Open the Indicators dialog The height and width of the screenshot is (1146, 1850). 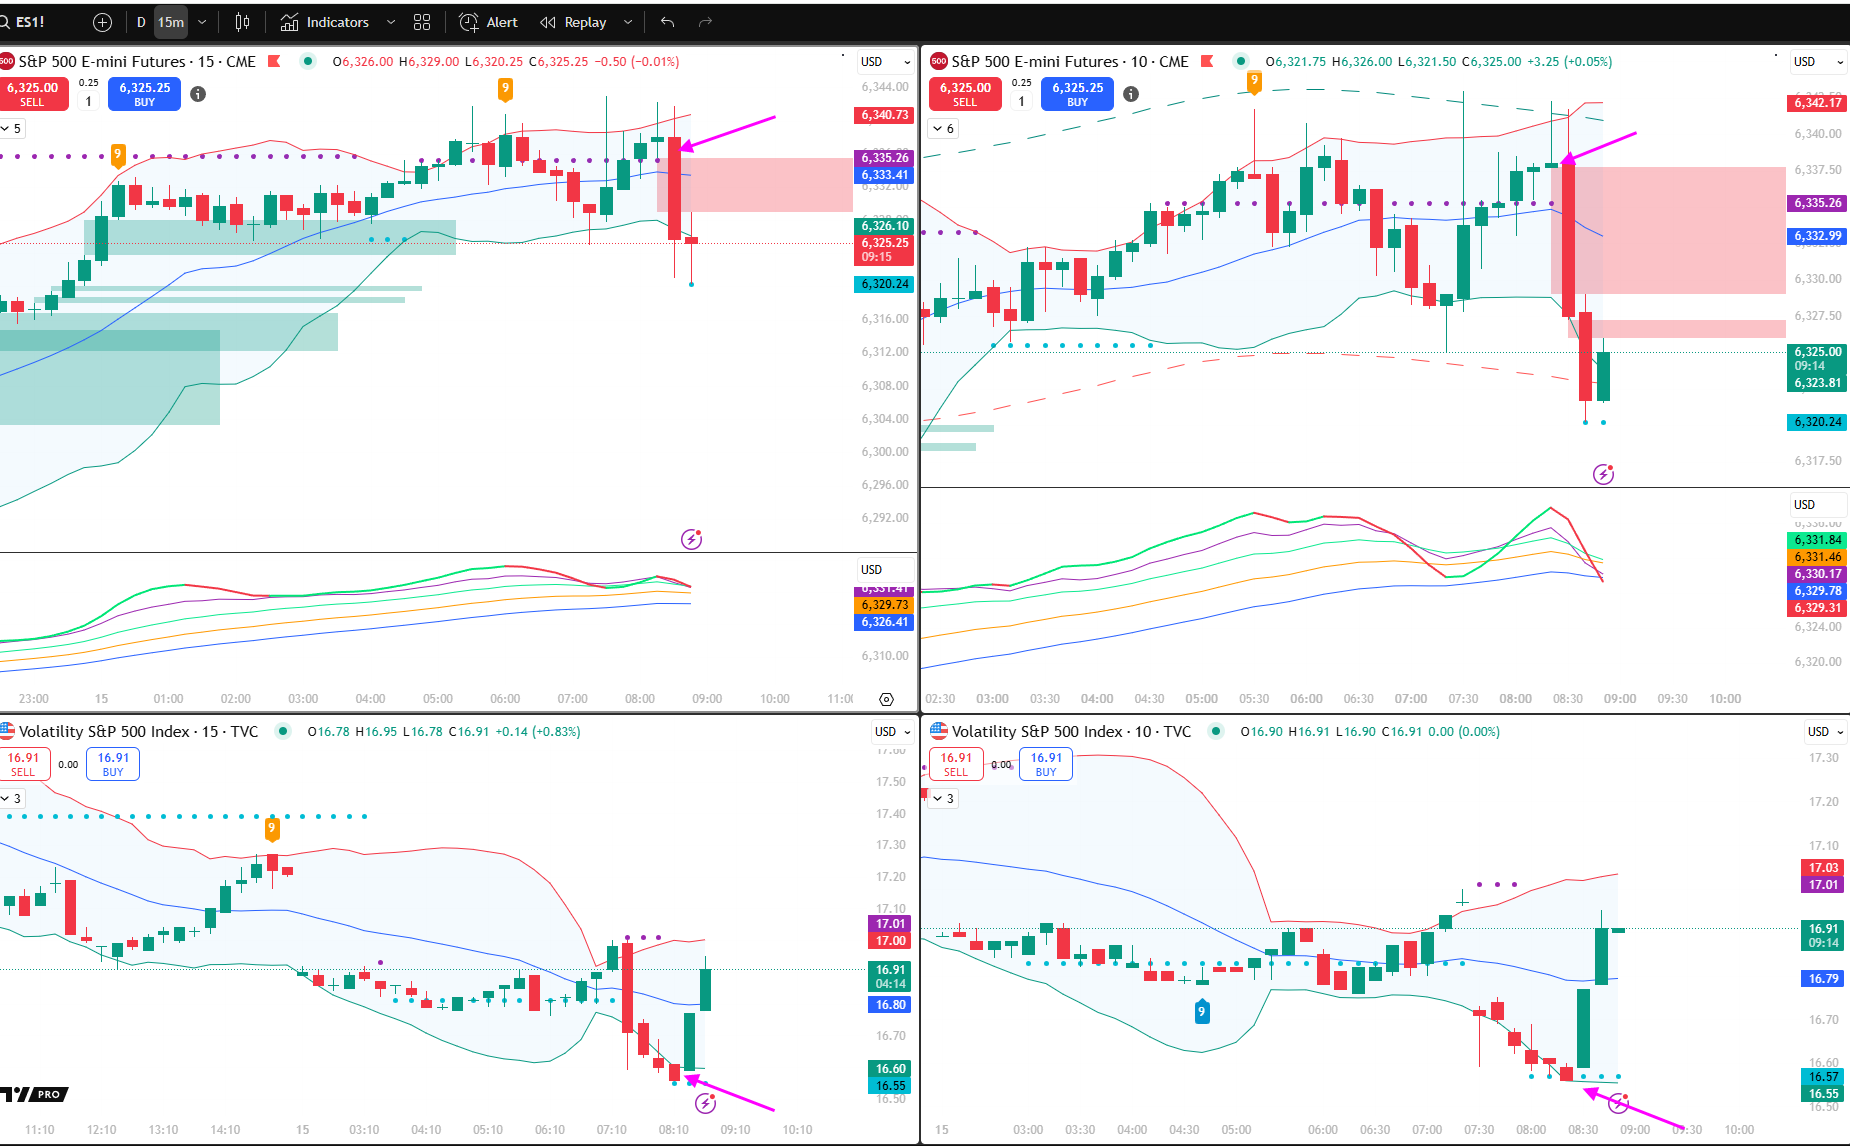(x=325, y=22)
